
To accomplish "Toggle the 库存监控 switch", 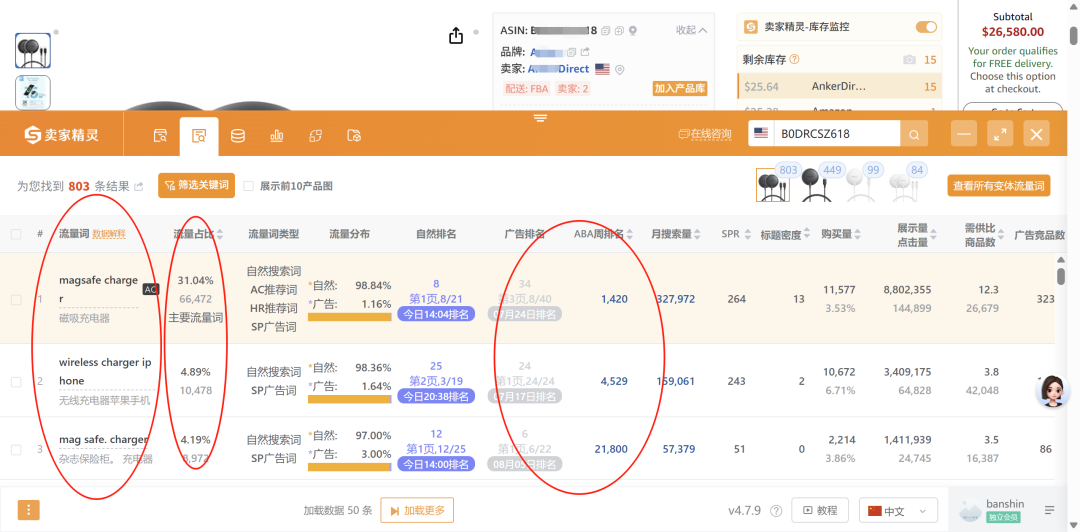I will click(x=926, y=27).
